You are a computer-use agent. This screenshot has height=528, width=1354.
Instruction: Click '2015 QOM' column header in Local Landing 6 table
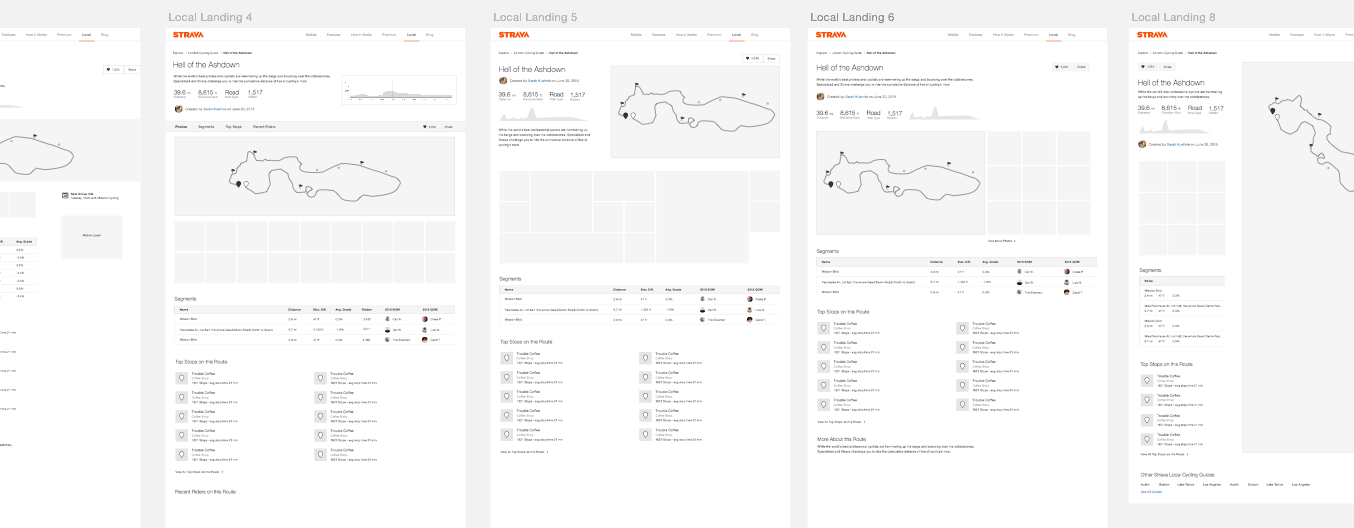1072,261
